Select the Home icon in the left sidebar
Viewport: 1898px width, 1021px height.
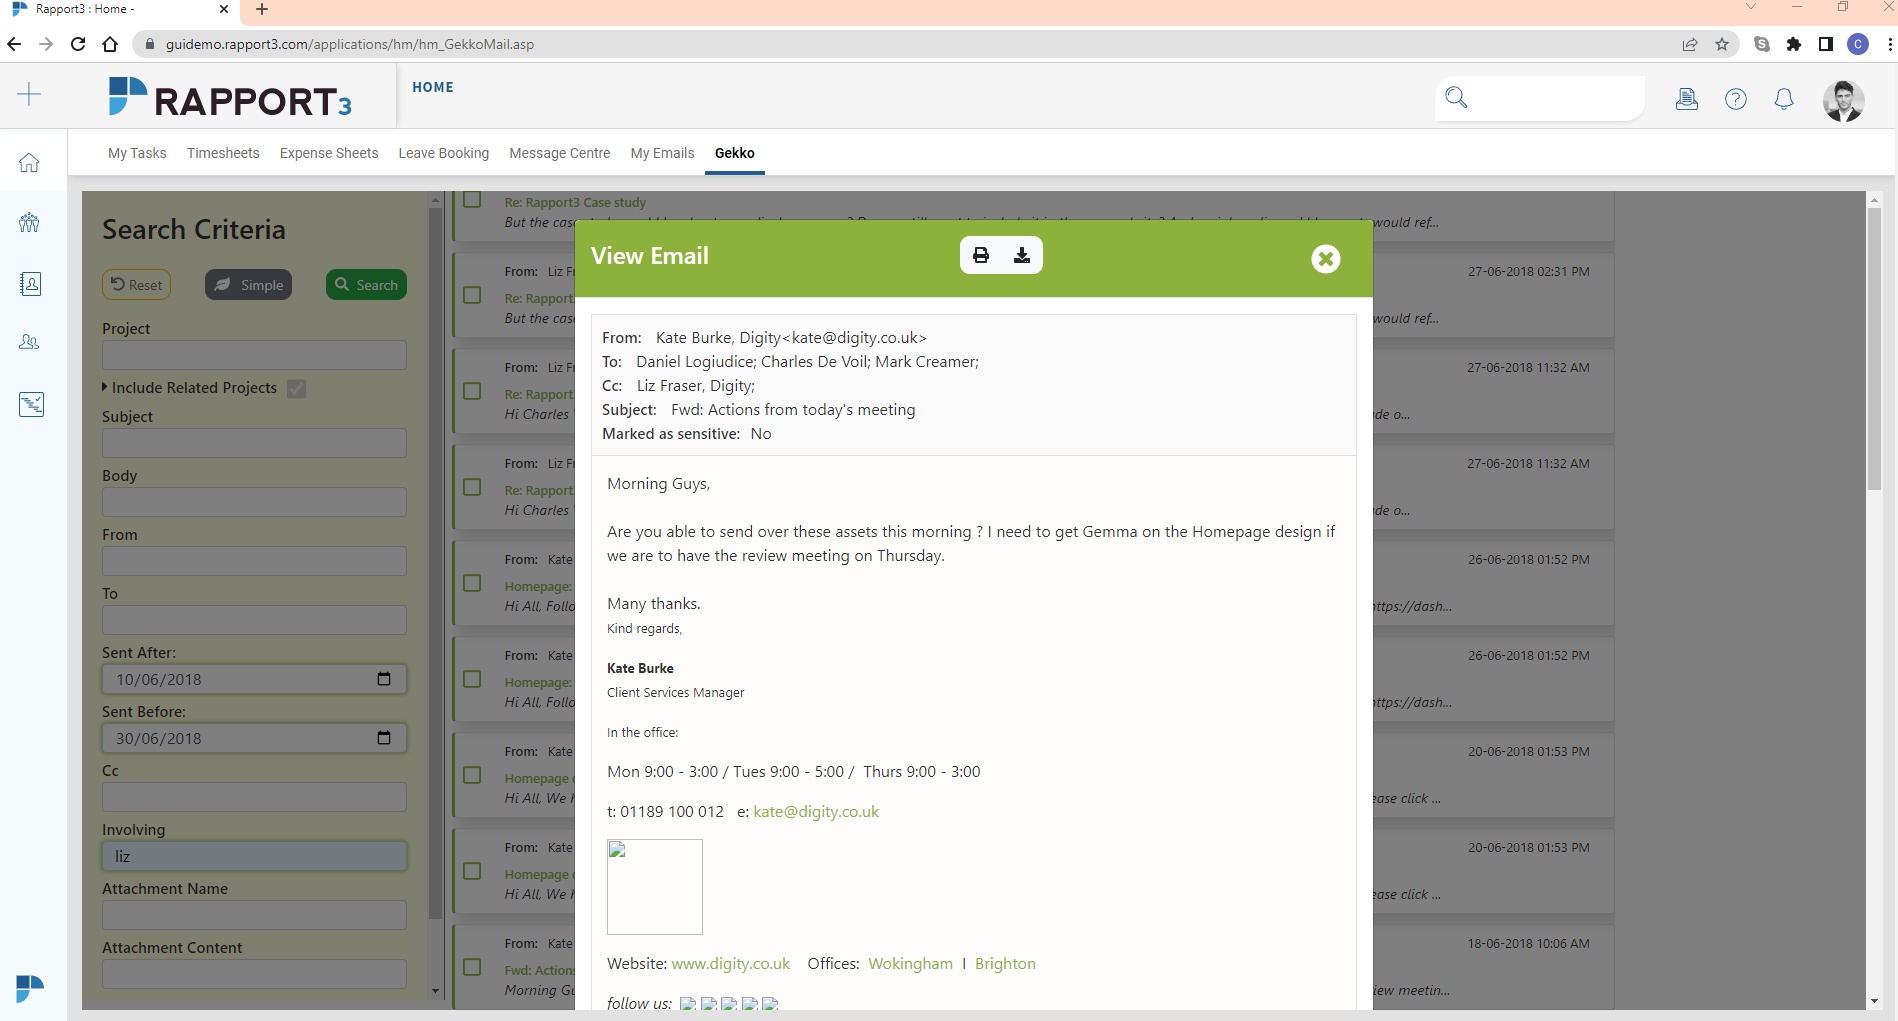[x=29, y=161]
